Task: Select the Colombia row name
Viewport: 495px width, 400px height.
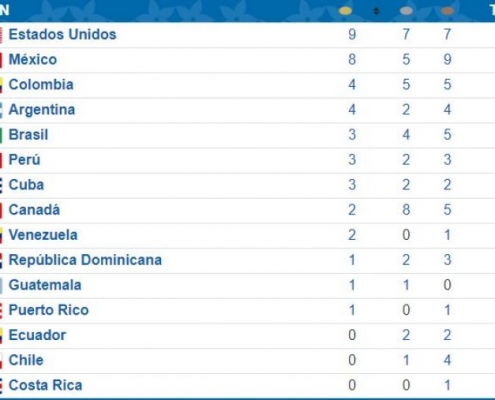Action: click(41, 84)
